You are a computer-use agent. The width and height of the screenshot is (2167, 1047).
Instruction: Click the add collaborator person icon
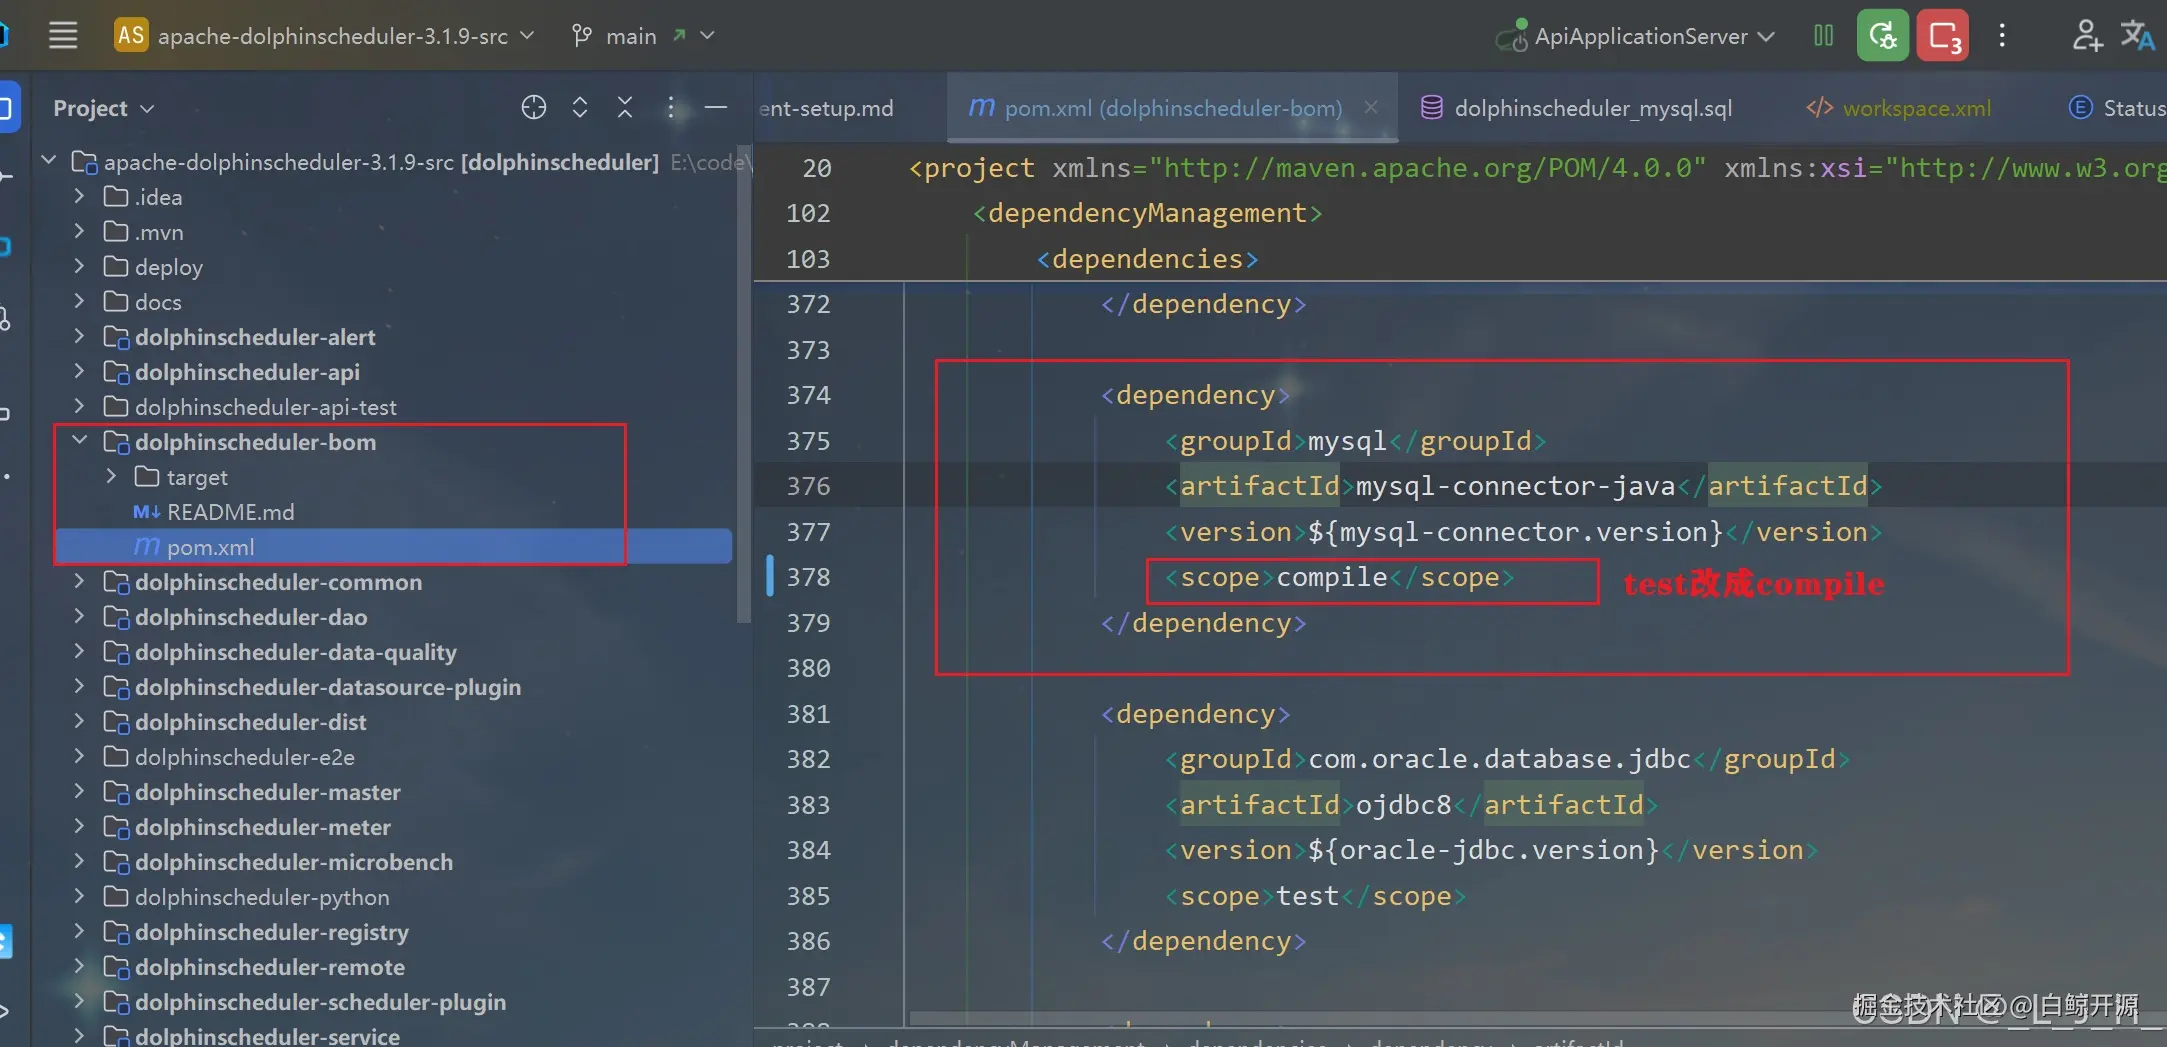(x=2085, y=36)
